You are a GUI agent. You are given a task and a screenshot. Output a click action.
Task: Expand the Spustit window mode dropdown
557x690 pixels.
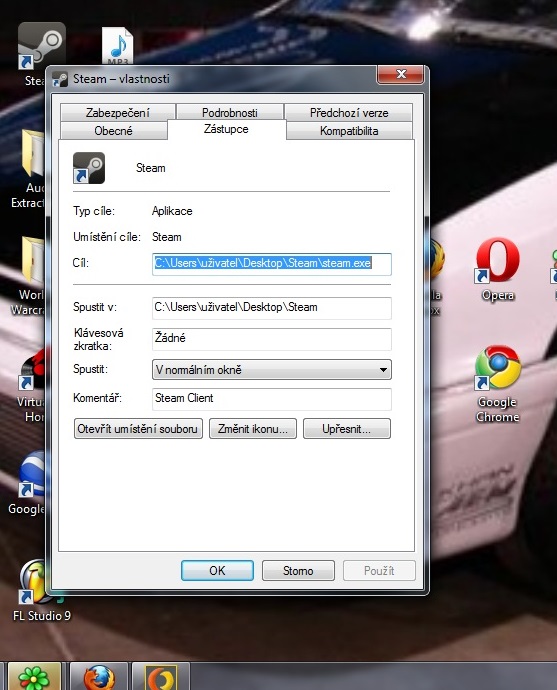271,370
